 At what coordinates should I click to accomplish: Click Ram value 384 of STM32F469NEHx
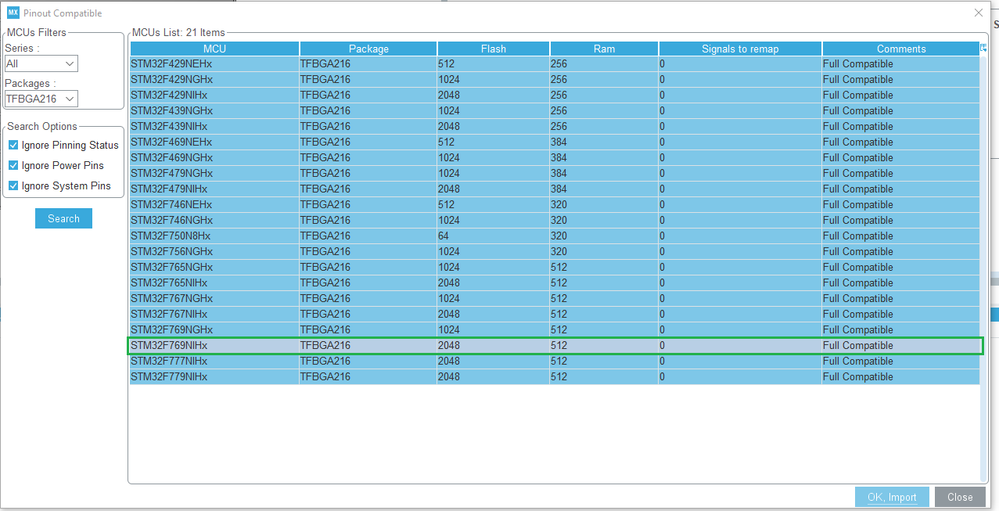click(559, 142)
